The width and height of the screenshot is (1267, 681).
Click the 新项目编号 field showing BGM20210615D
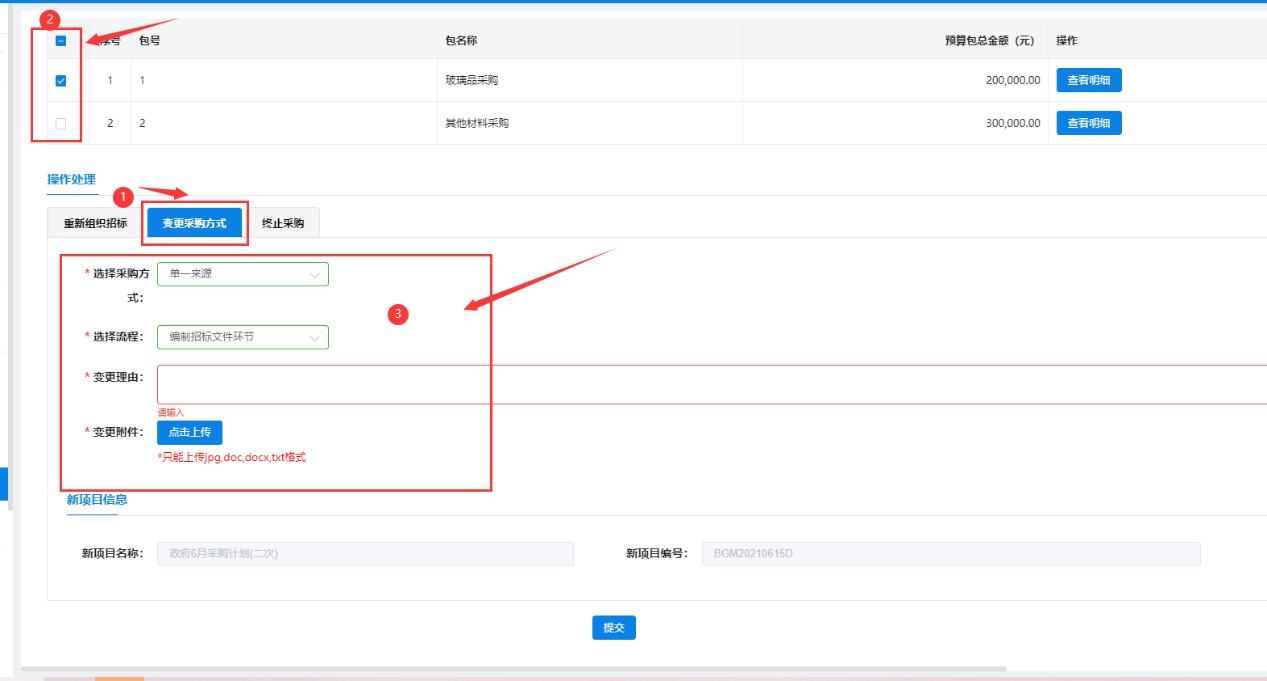tap(950, 554)
